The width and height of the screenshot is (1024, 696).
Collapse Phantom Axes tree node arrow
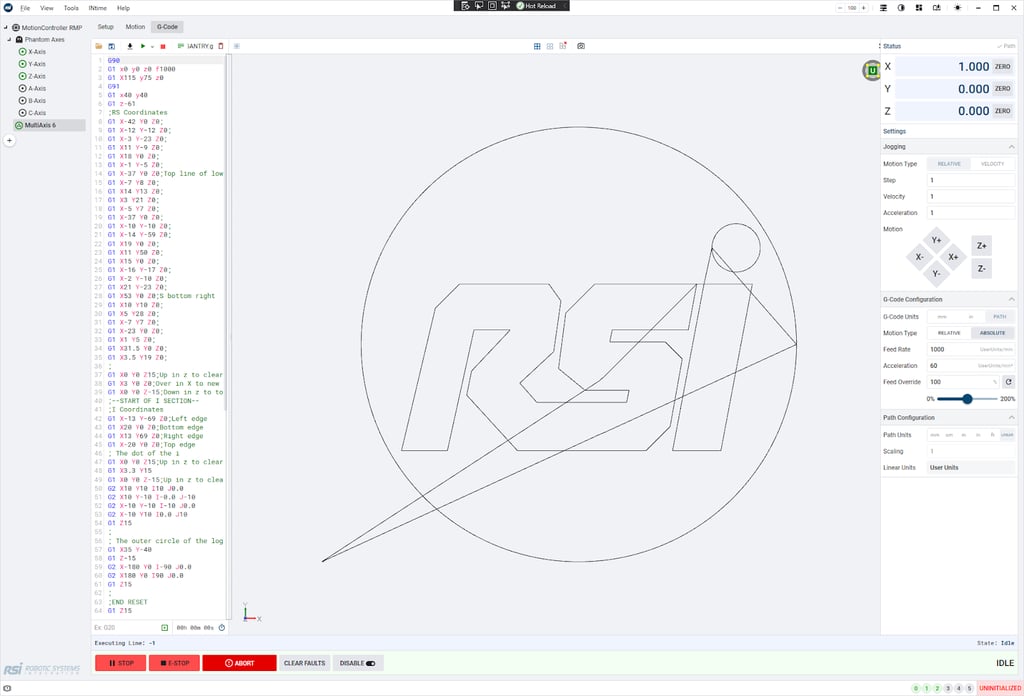(x=10, y=40)
